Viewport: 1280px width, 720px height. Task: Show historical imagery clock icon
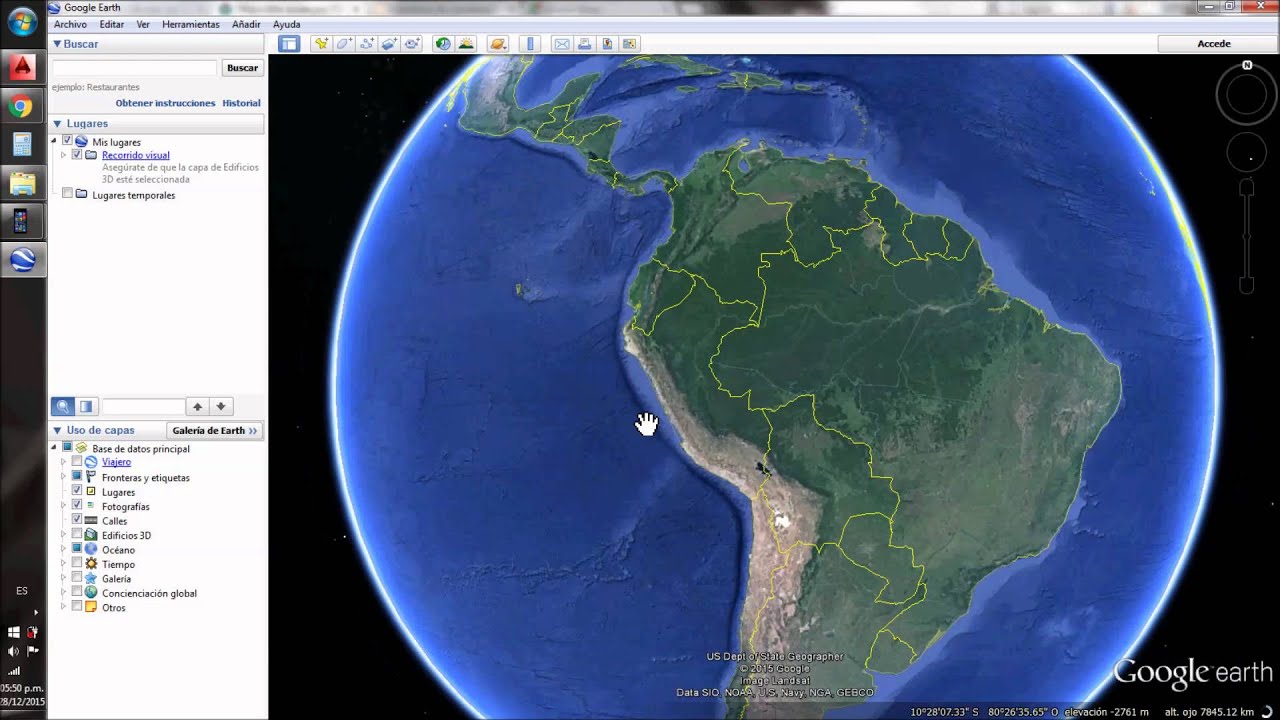443,44
